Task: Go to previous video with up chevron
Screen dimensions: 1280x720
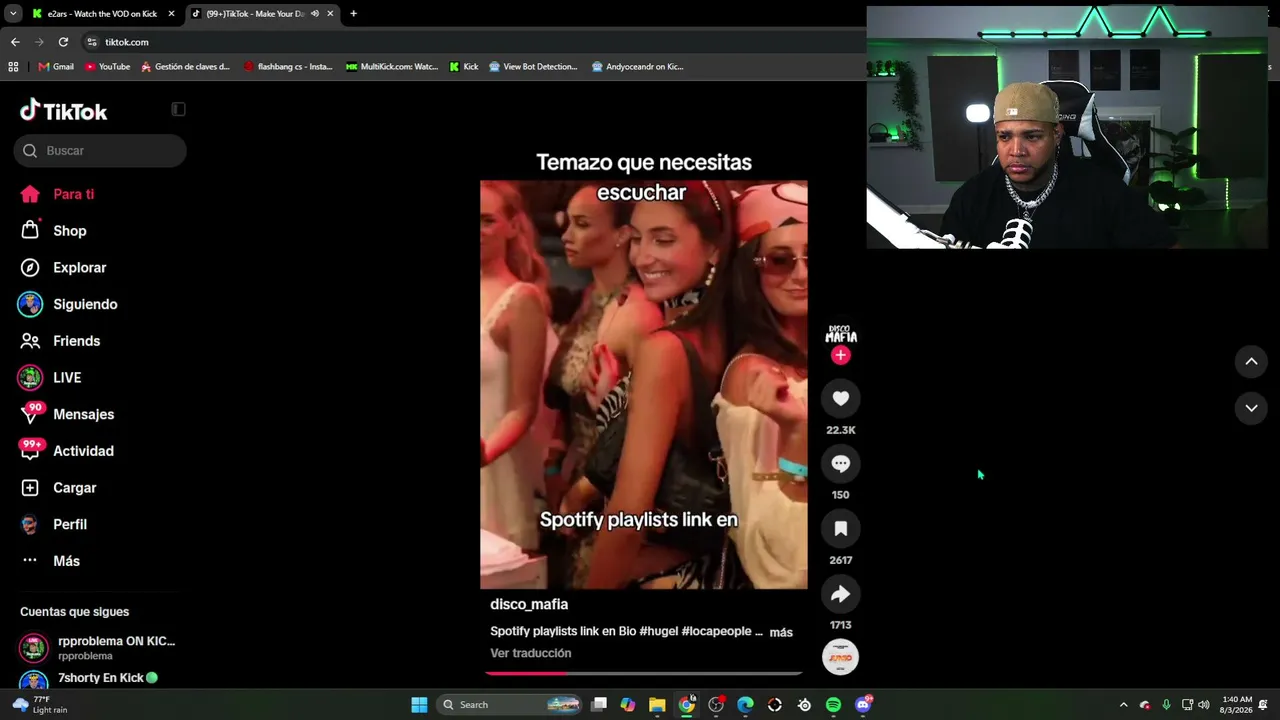Action: click(x=1251, y=361)
